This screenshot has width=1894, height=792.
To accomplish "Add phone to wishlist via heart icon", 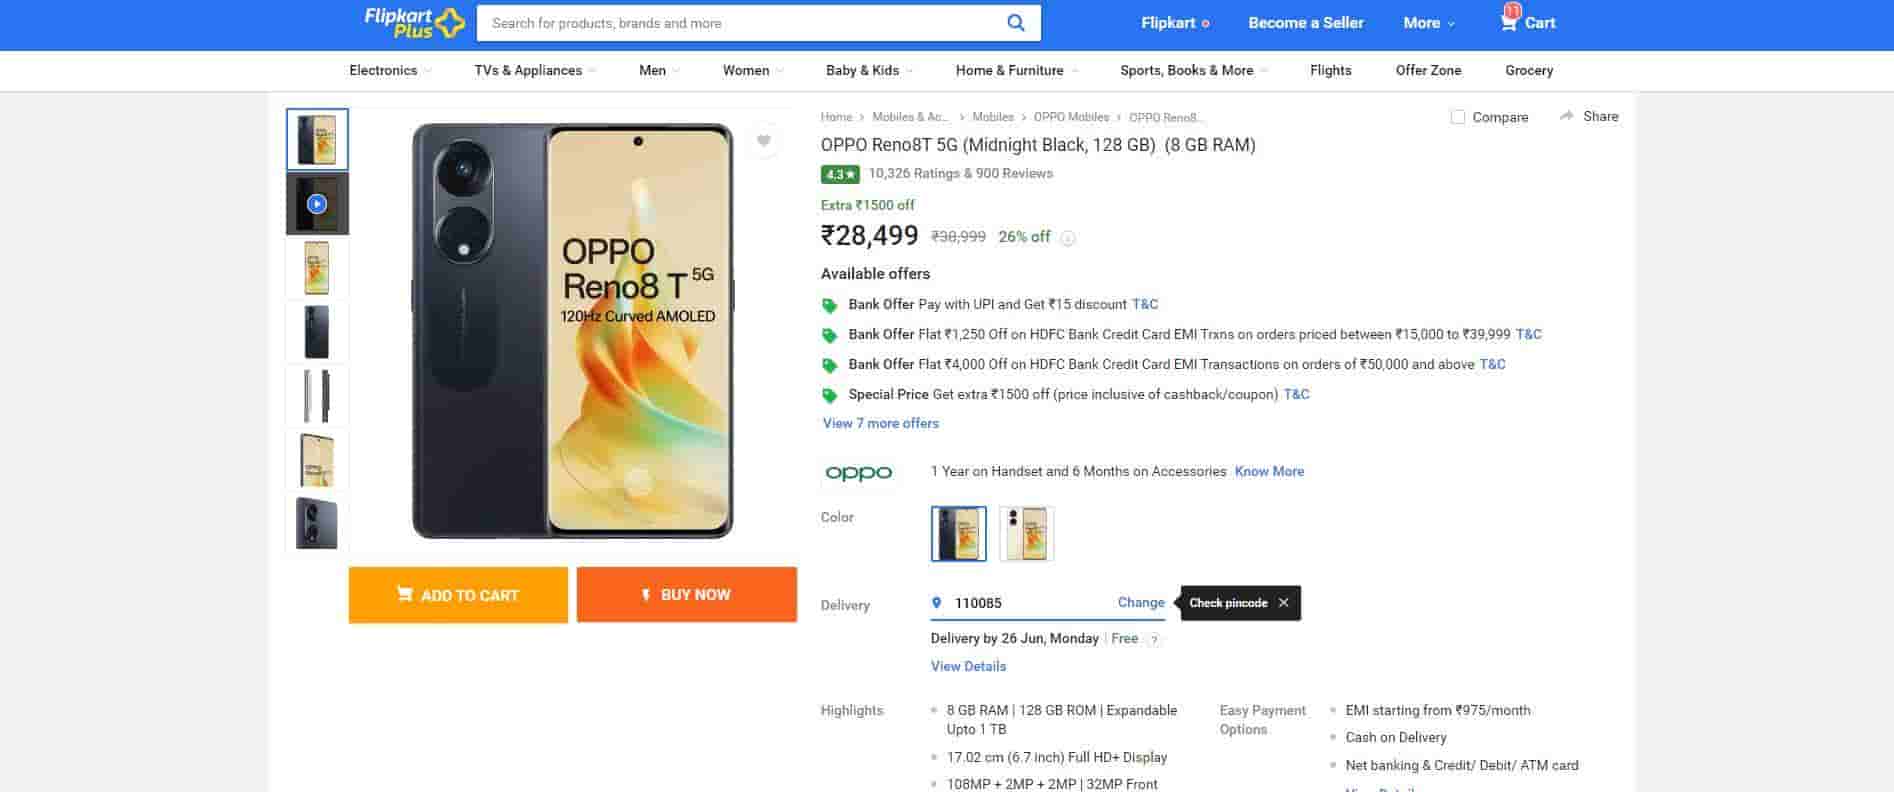I will 763,141.
